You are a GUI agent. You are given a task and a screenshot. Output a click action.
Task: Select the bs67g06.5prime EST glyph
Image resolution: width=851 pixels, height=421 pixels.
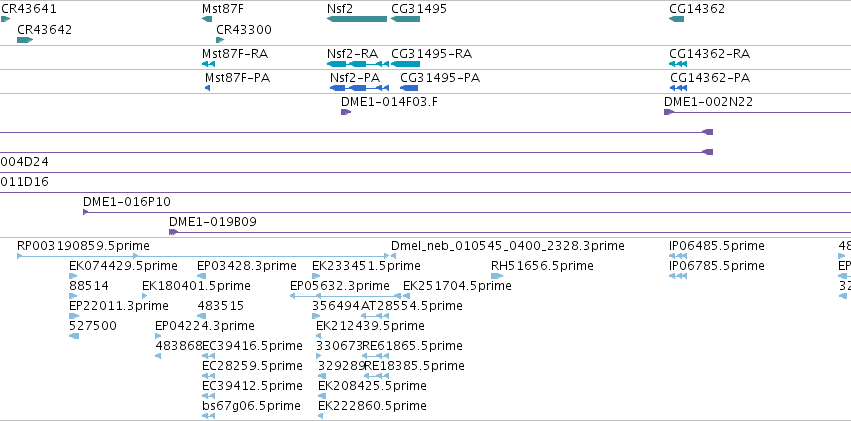pyautogui.click(x=208, y=416)
